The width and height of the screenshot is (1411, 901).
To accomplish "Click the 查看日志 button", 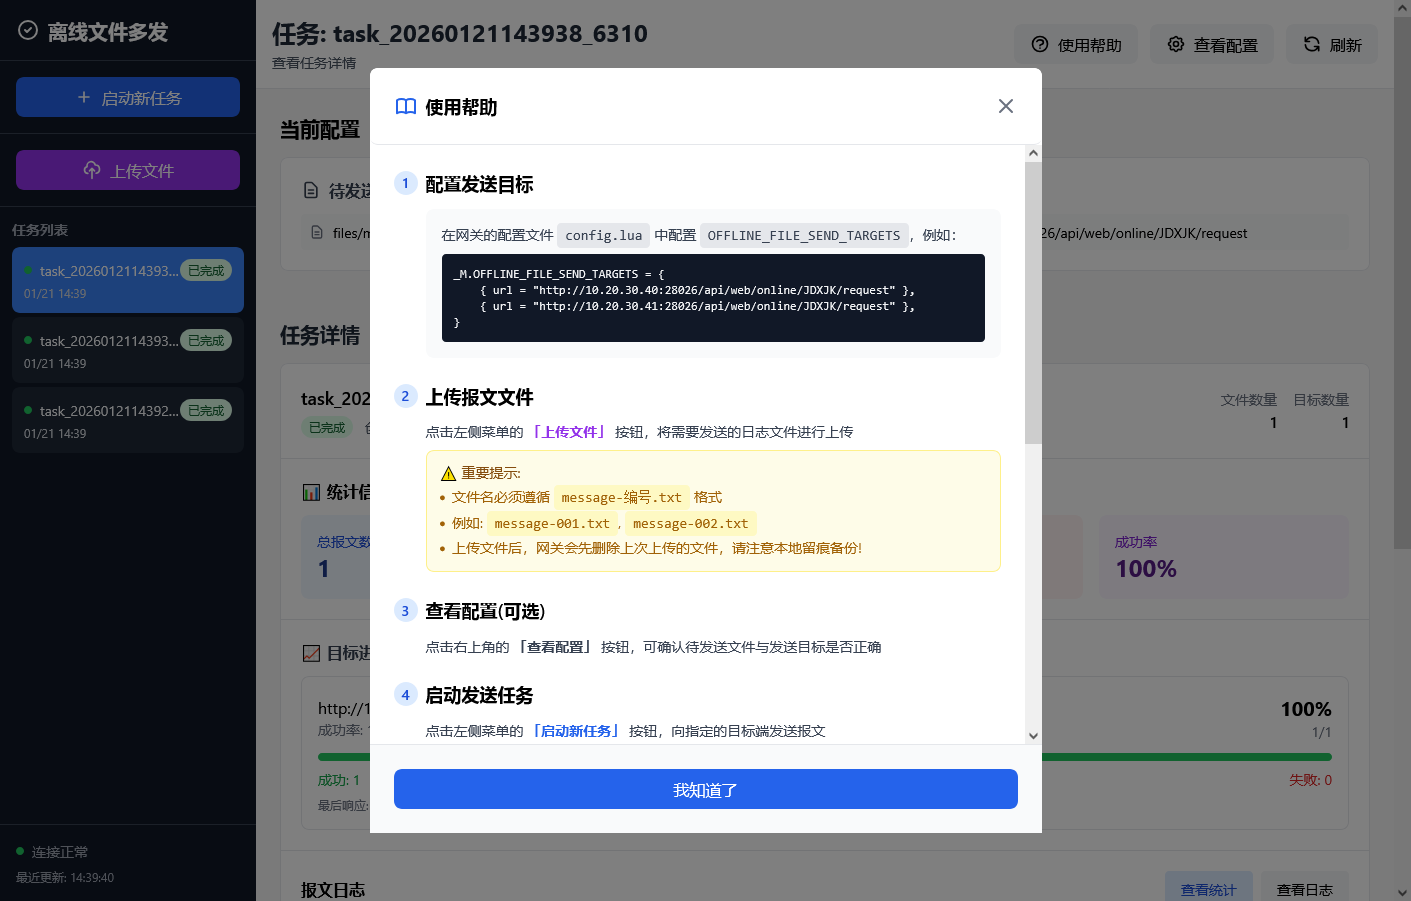I will pyautogui.click(x=1304, y=888).
